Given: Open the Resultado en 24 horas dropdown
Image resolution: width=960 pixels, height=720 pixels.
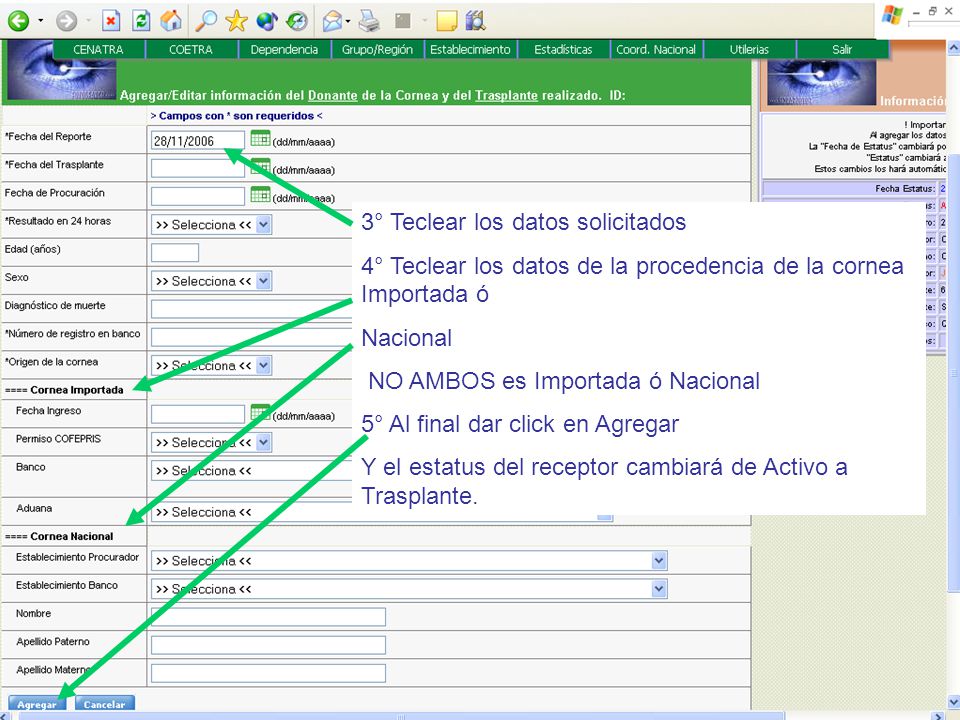Looking at the screenshot, I should (x=211, y=225).
